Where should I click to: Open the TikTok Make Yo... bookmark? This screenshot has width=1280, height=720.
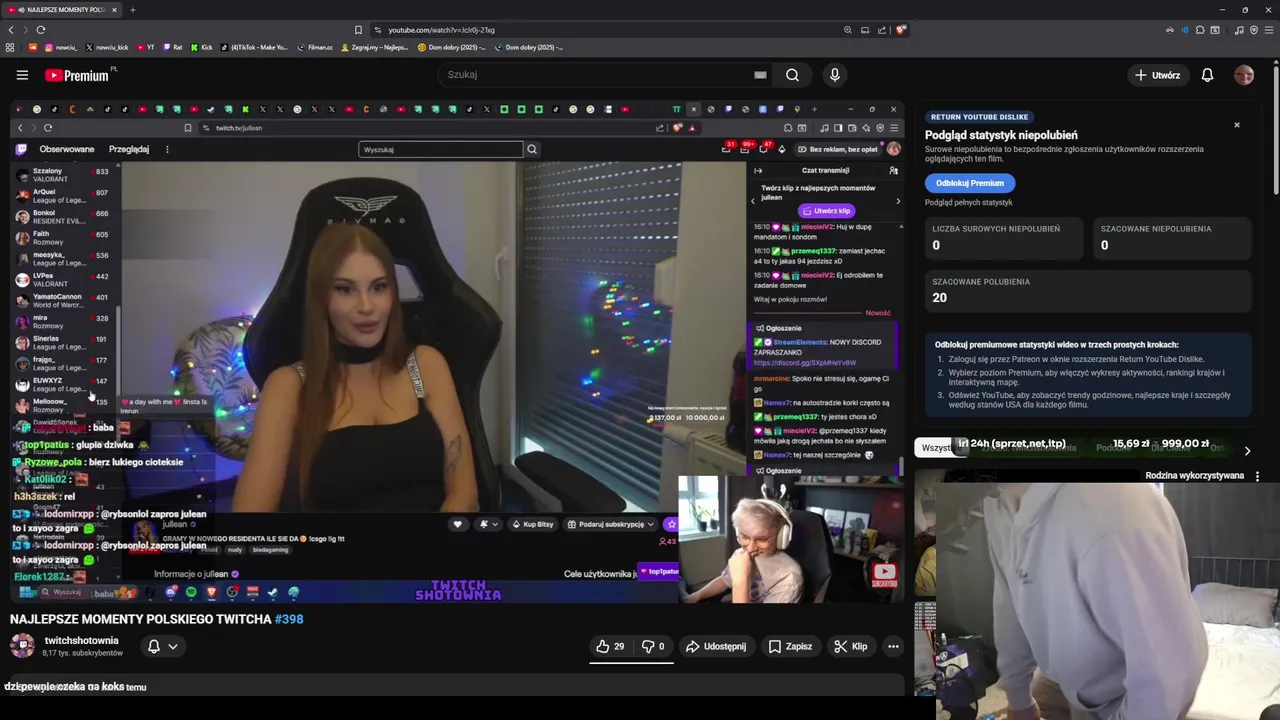(254, 47)
